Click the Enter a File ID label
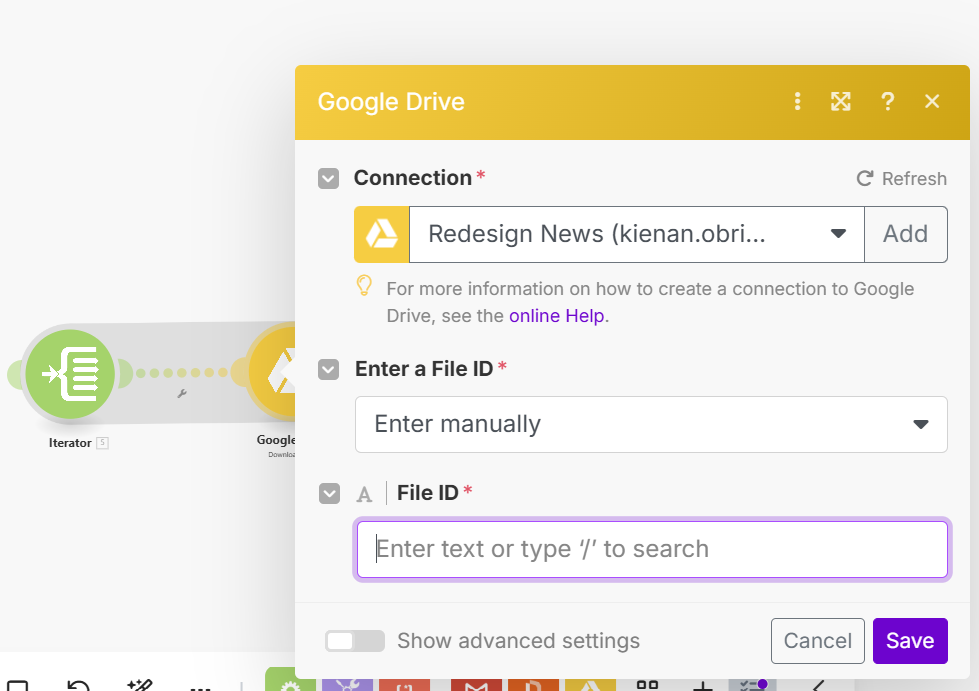 [424, 369]
